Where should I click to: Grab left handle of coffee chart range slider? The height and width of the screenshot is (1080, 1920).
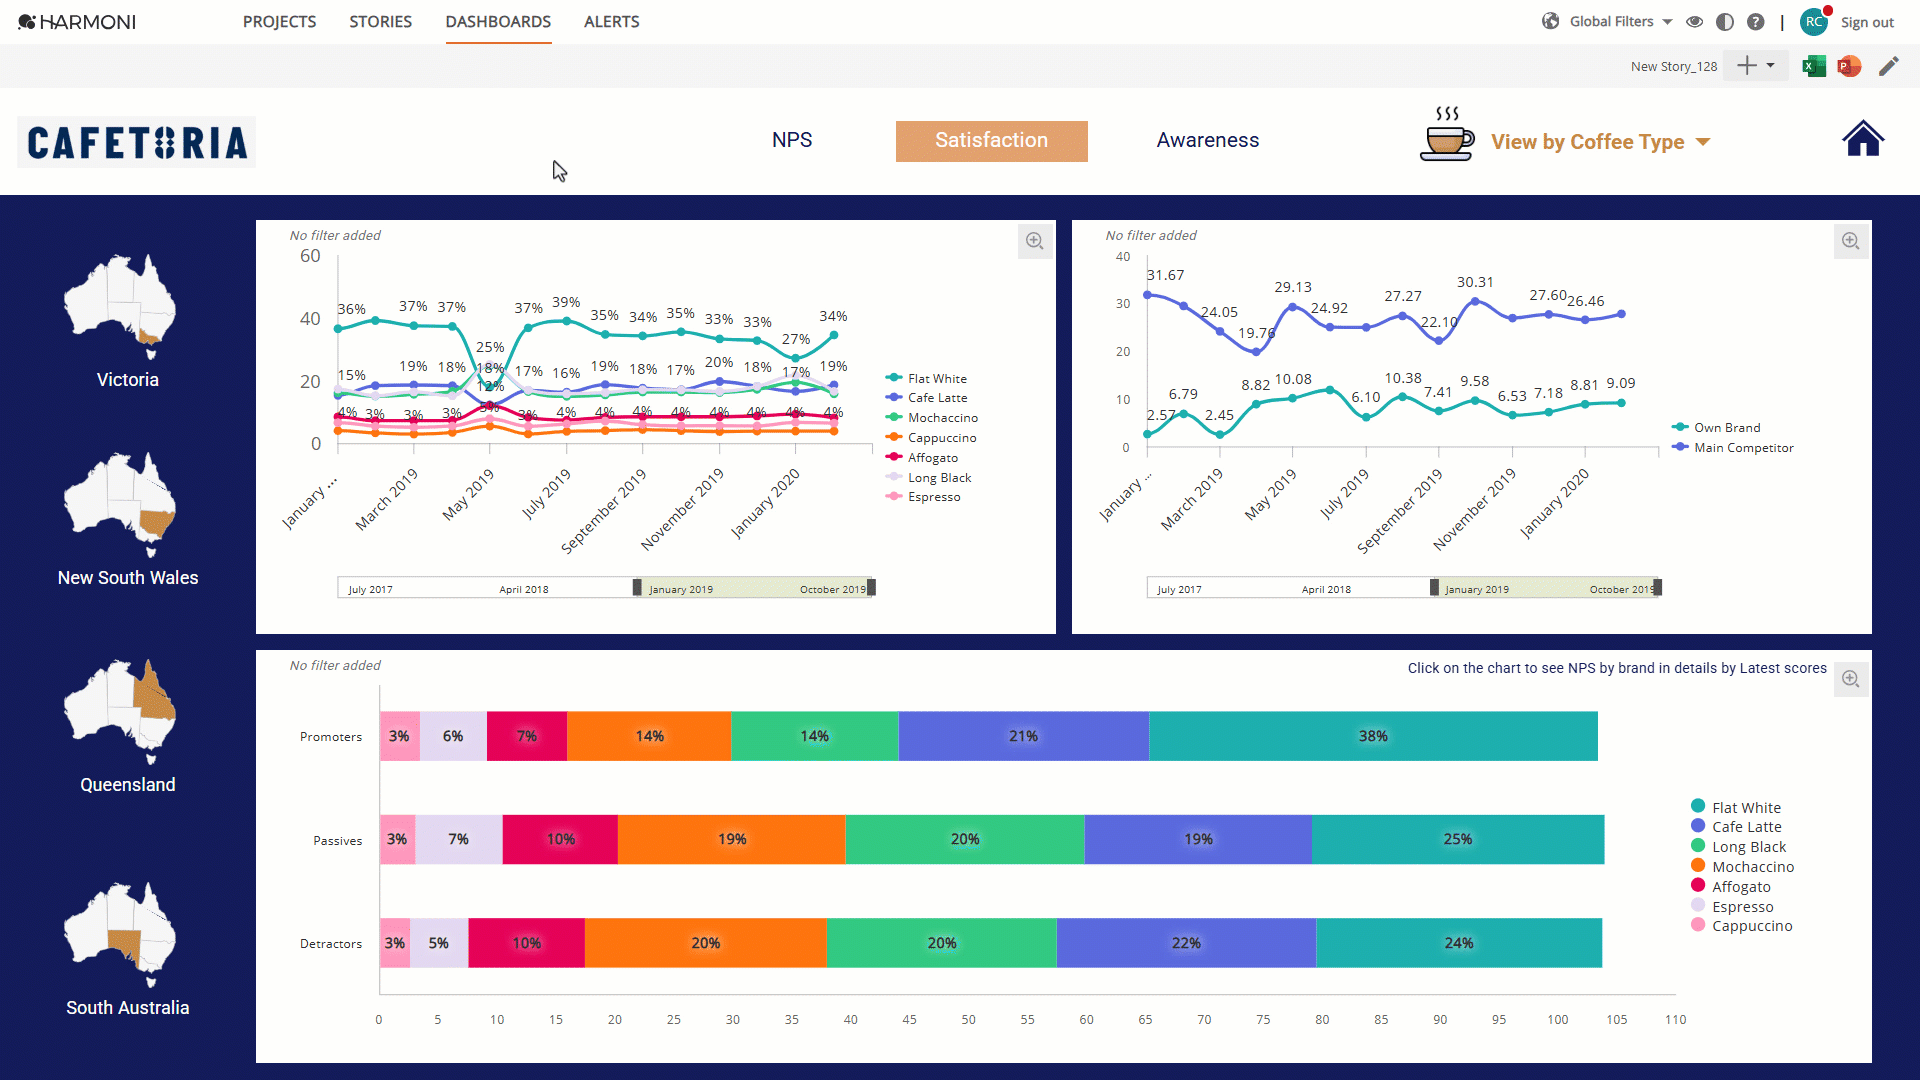[x=637, y=587]
